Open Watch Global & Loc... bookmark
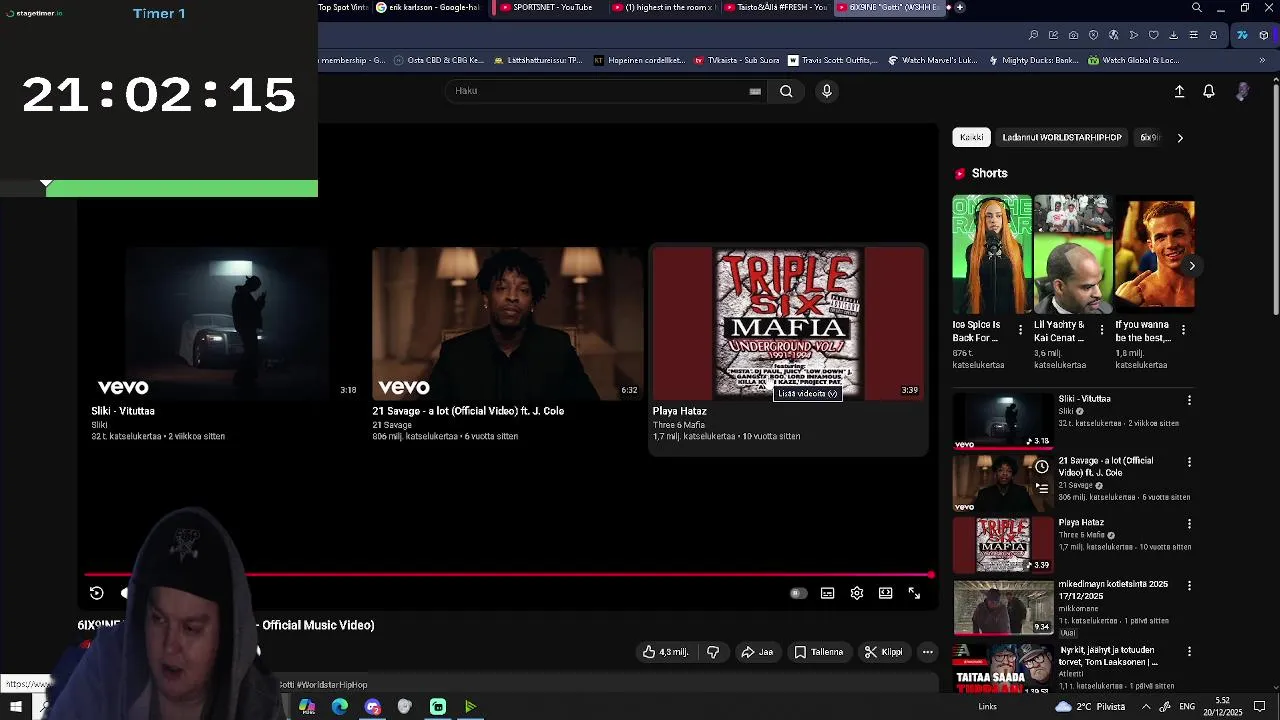This screenshot has width=1280, height=720. point(1132,60)
